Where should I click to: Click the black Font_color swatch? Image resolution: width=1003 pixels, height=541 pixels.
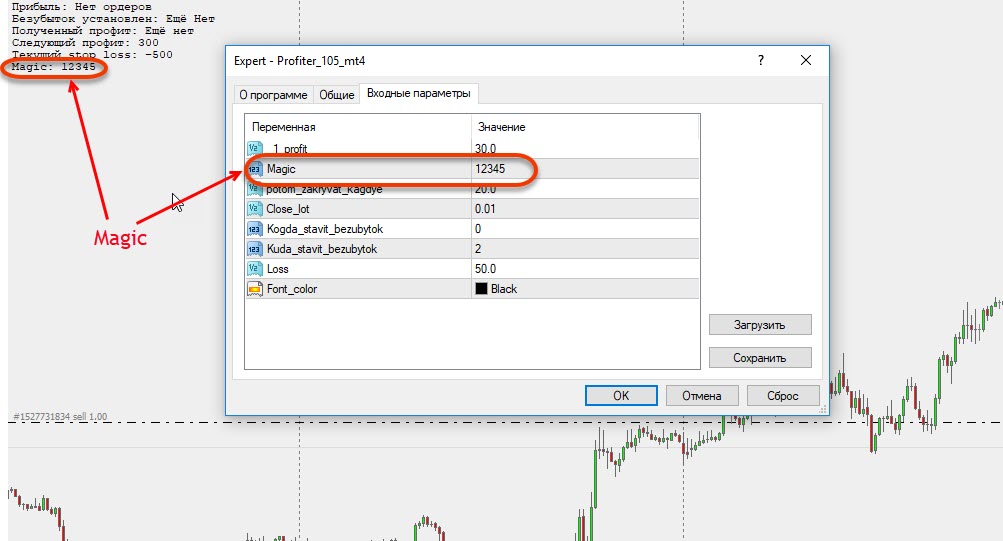(x=481, y=288)
